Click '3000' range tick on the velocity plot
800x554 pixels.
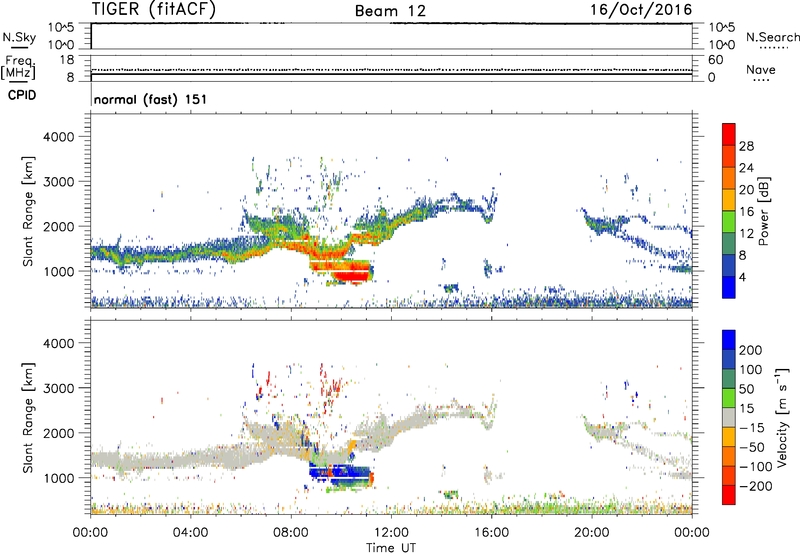coord(58,388)
